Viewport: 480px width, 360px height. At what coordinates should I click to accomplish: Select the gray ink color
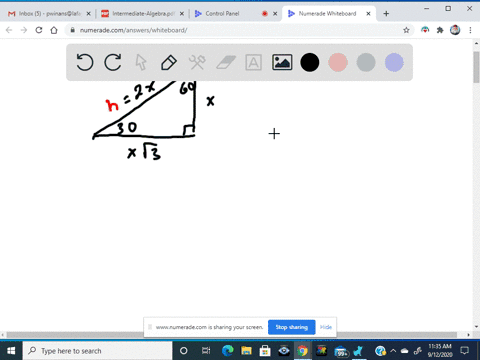tap(366, 62)
